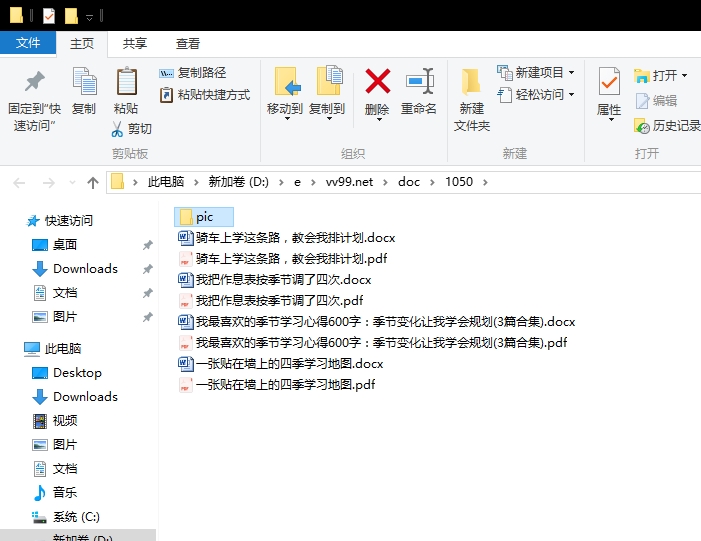
Task: Expand chevron after 新加卷 (D:) in path
Action: coord(281,182)
